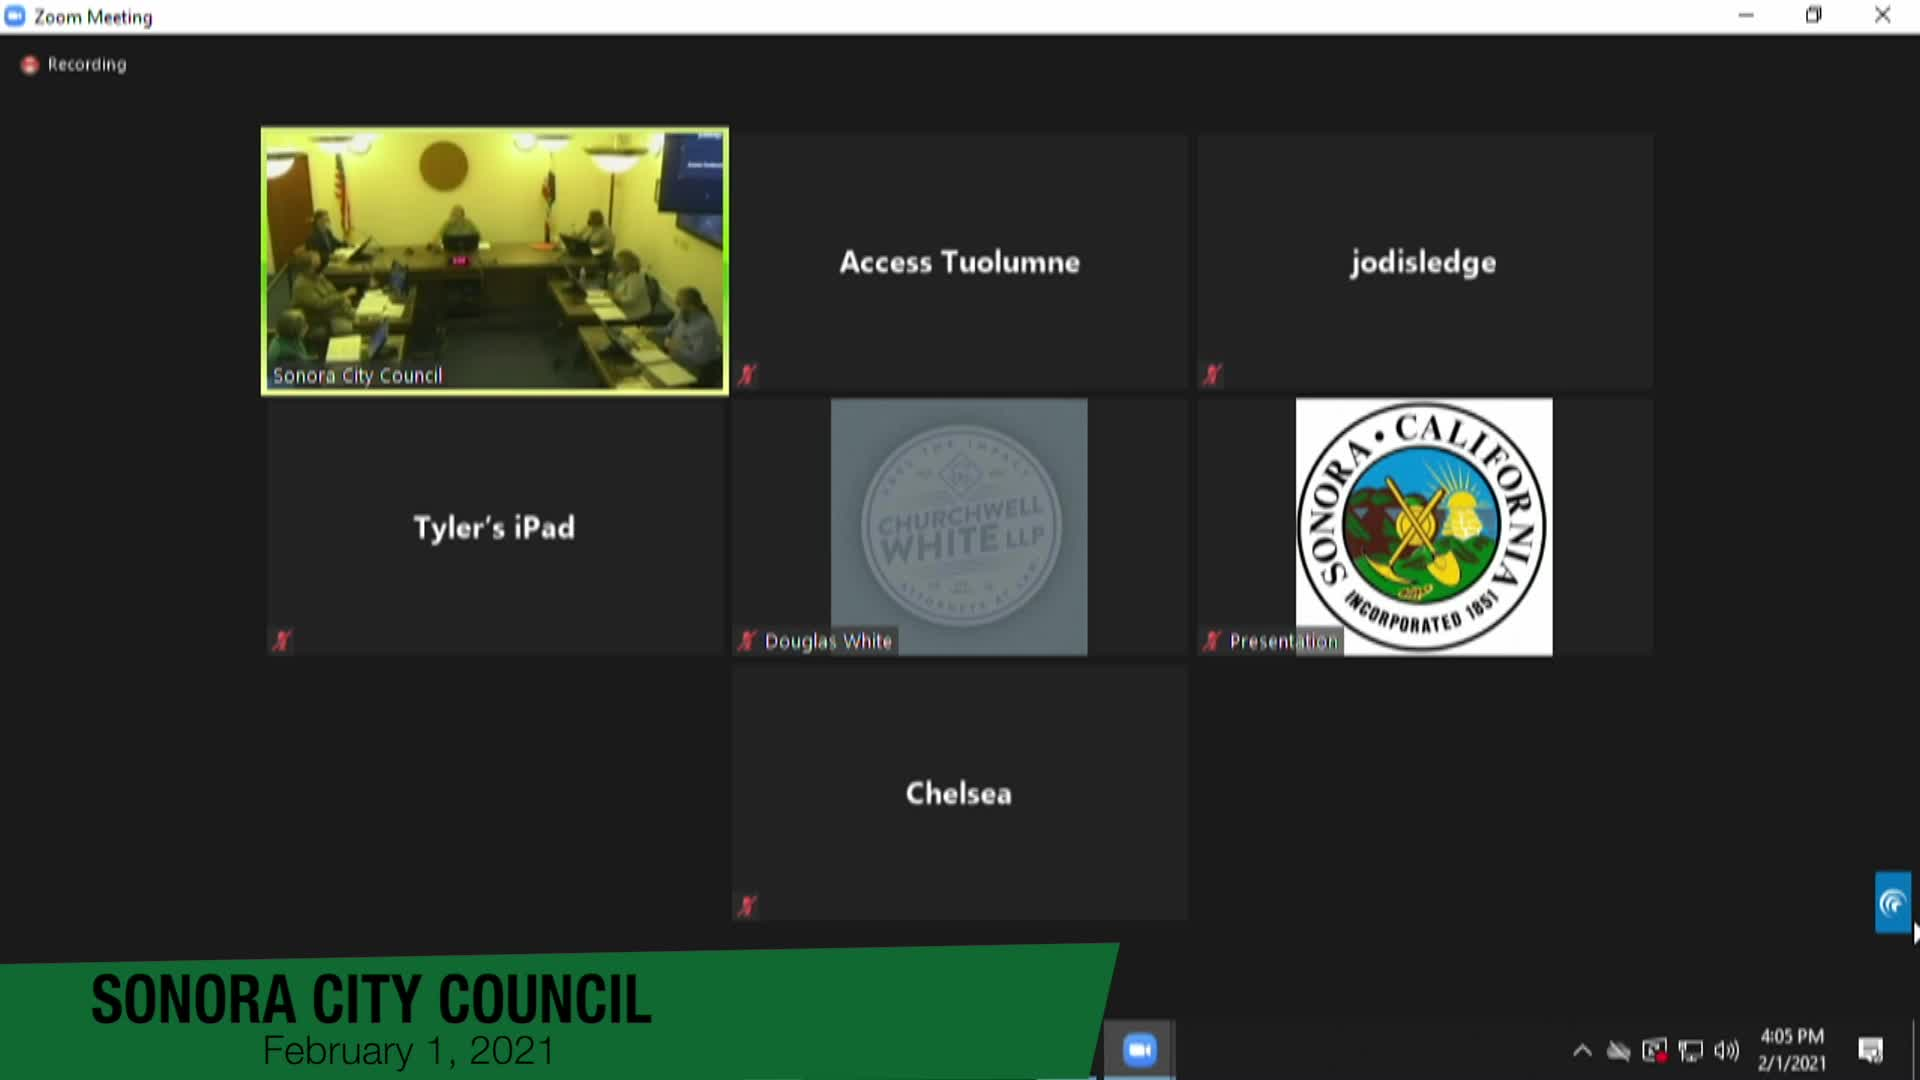1920x1080 pixels.
Task: Unmute jodisledge's muted microphone icon
Action: tap(1212, 375)
